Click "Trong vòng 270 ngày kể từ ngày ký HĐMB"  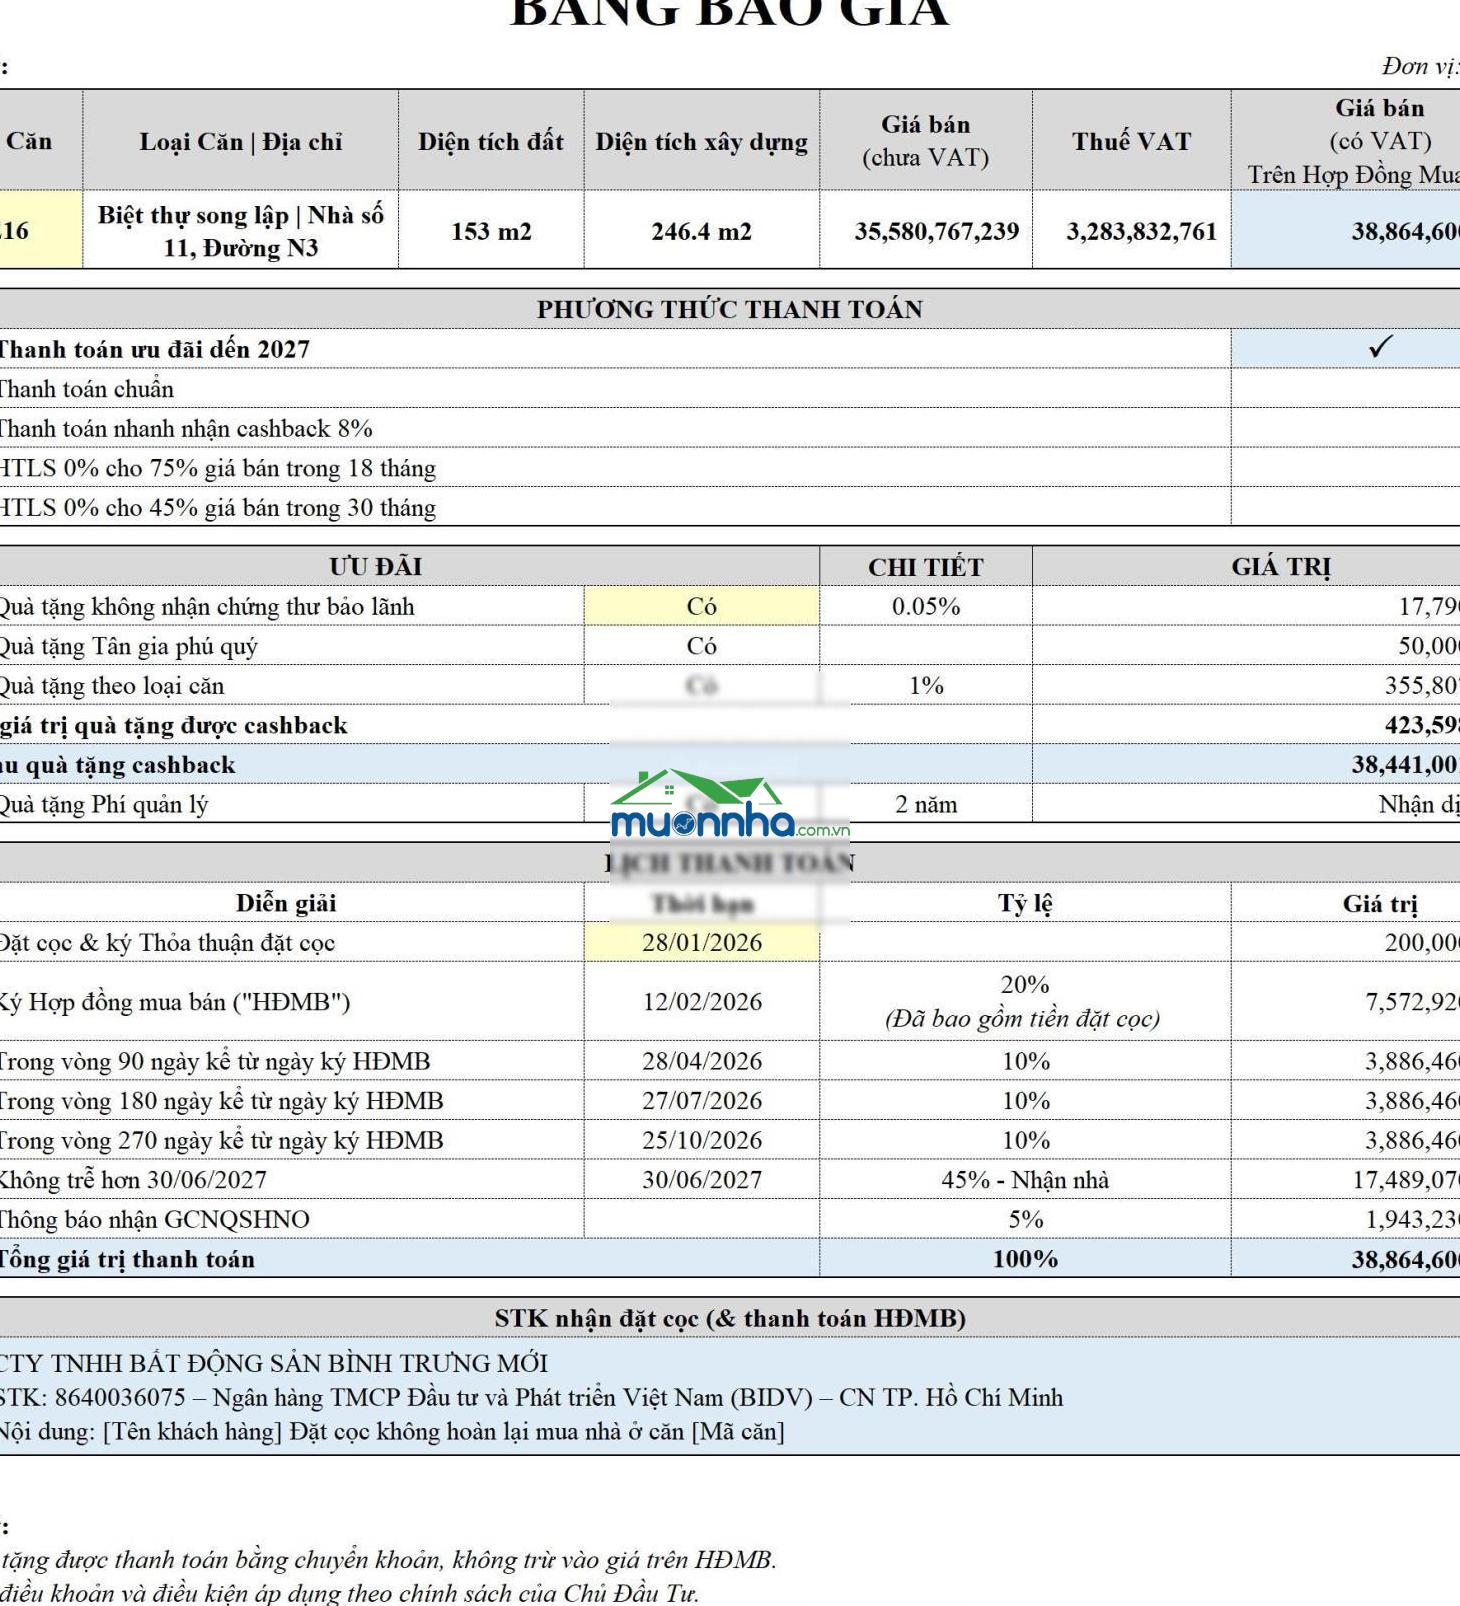221,1140
